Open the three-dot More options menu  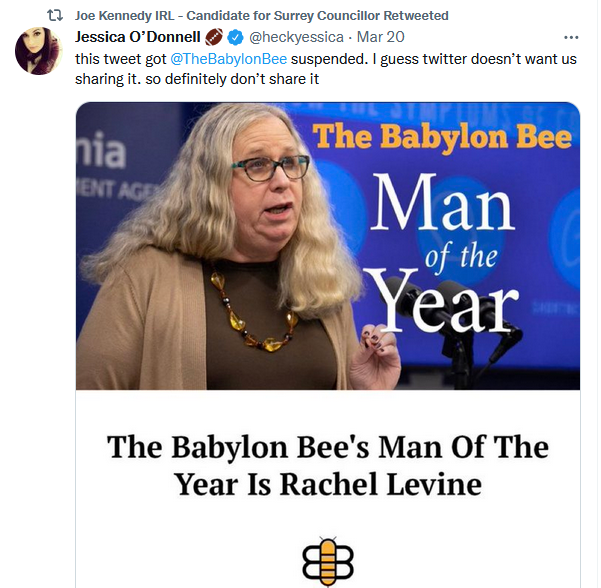pos(571,38)
